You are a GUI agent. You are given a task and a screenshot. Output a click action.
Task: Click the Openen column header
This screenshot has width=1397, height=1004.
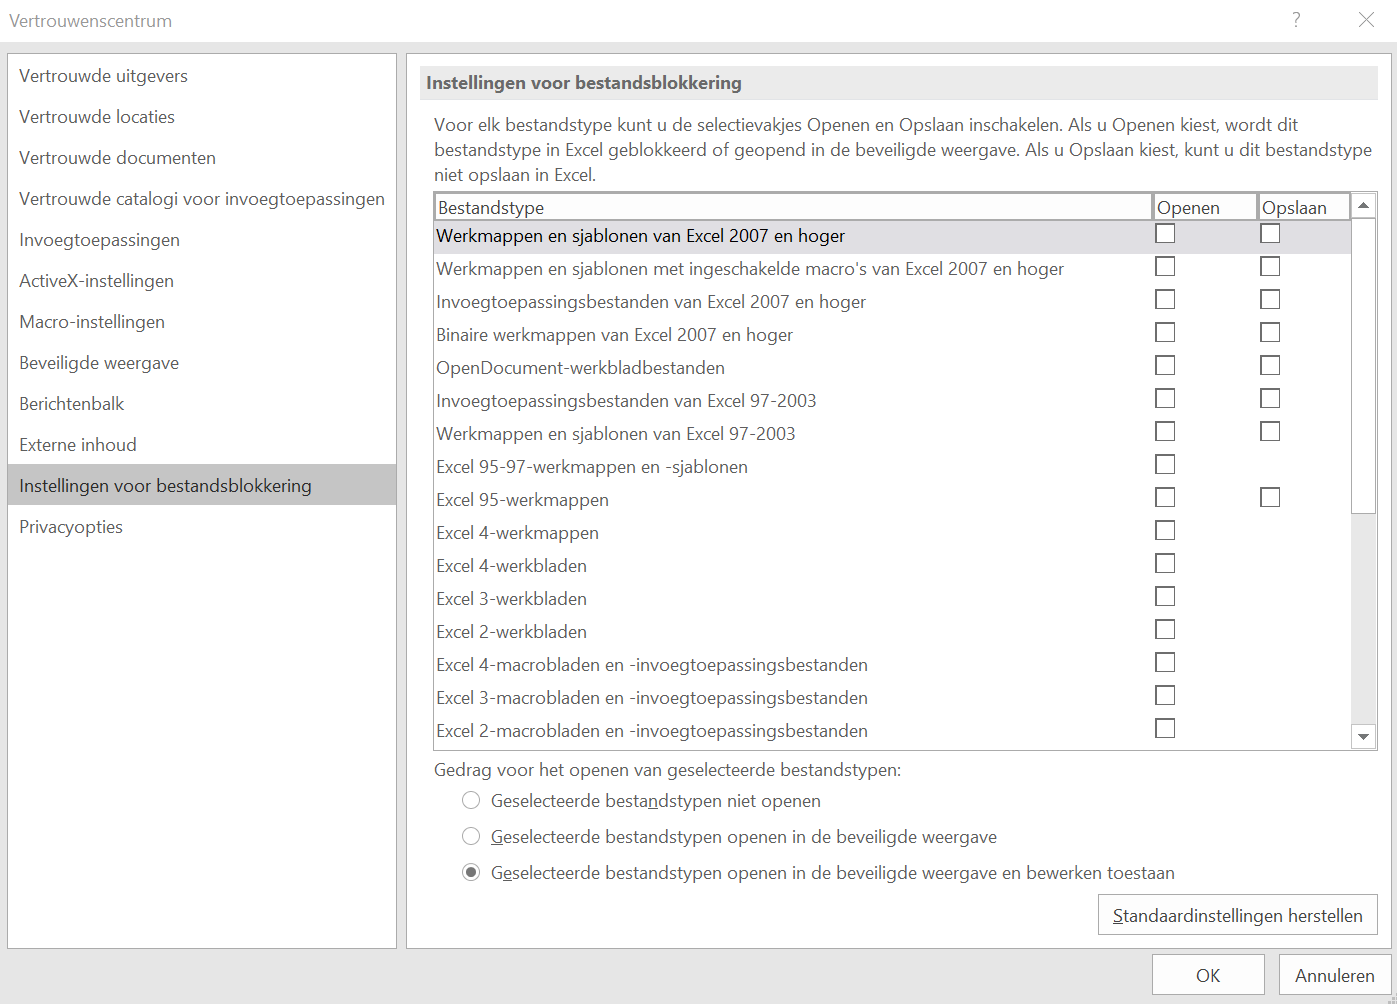pos(1205,207)
